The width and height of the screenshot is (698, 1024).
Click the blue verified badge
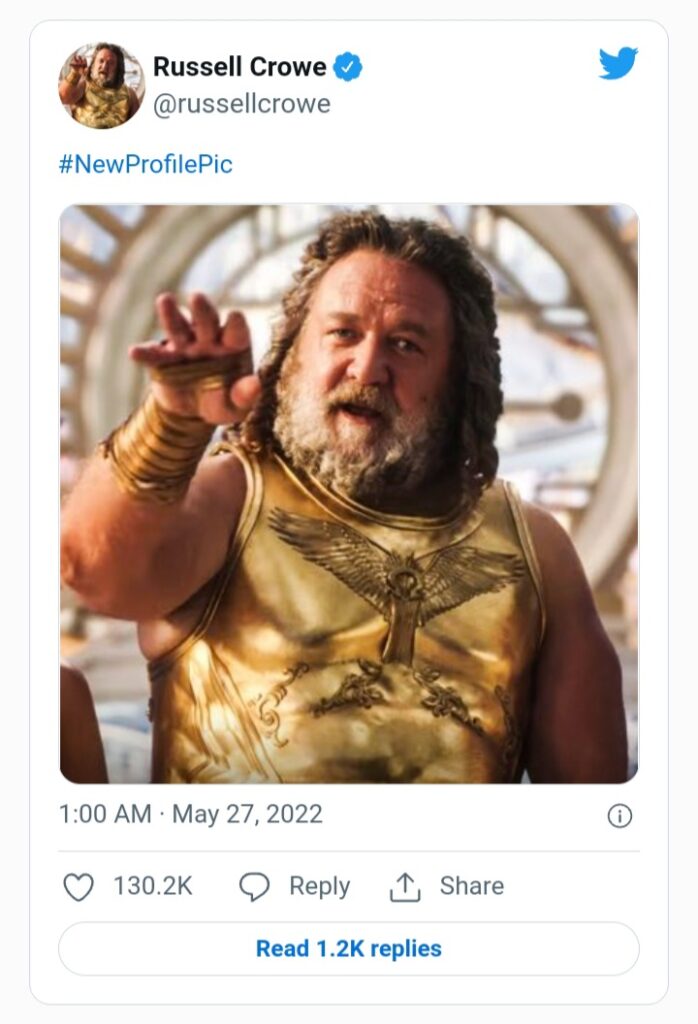pos(348,68)
